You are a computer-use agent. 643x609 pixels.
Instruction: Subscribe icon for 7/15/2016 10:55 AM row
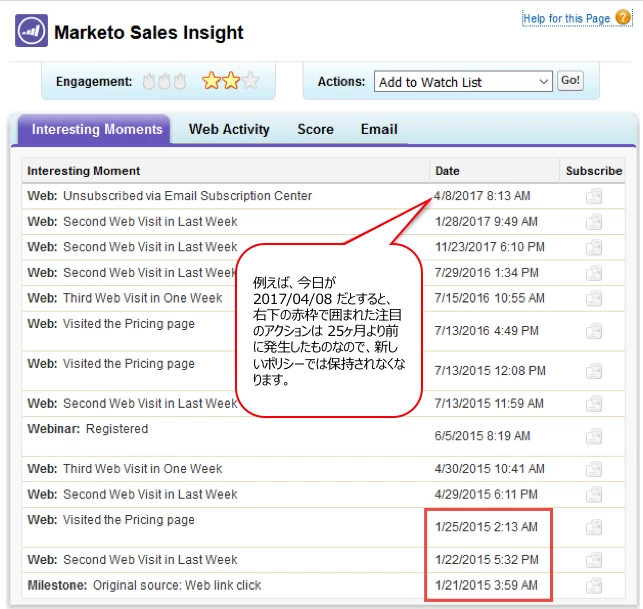click(x=594, y=299)
